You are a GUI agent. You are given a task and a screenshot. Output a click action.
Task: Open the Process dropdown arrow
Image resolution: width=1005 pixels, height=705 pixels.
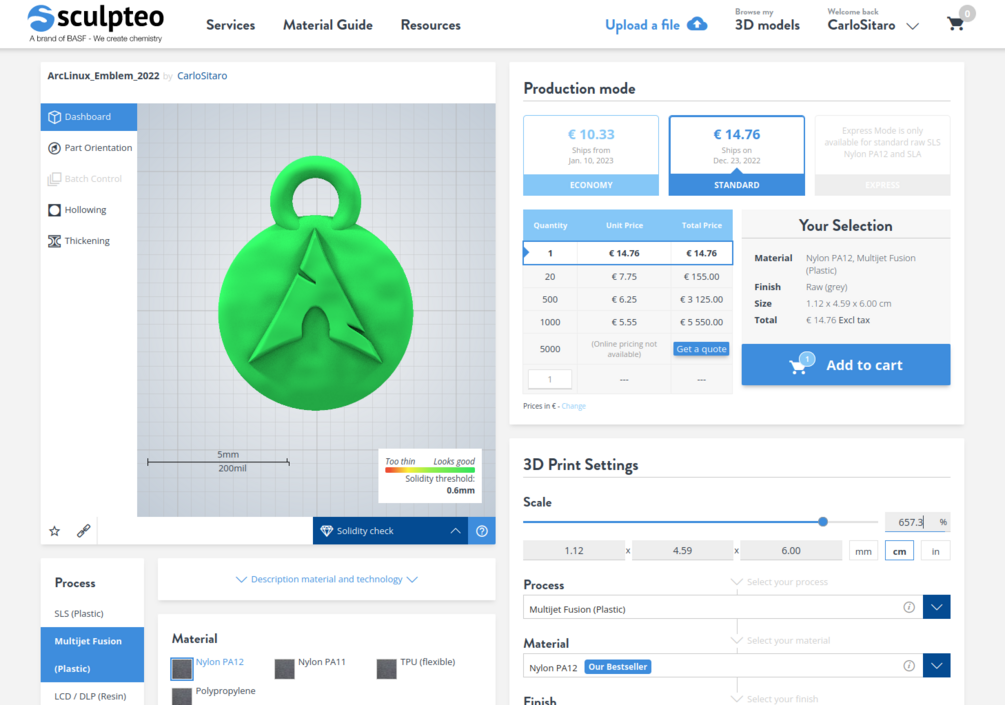(x=936, y=607)
